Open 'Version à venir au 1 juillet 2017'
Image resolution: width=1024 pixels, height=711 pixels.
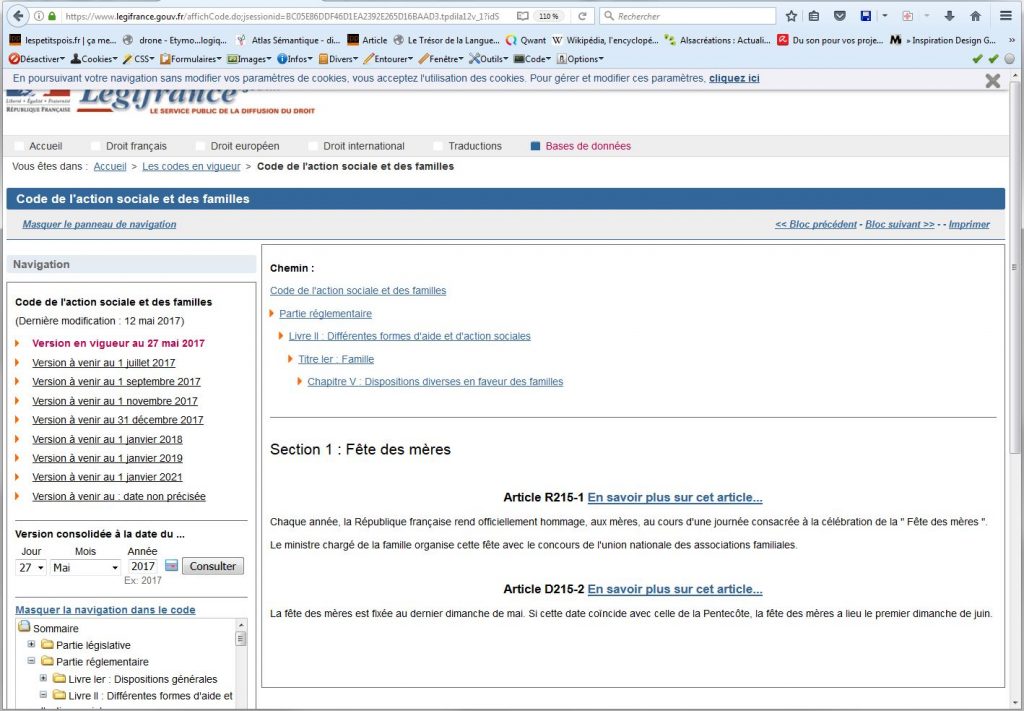(x=103, y=363)
